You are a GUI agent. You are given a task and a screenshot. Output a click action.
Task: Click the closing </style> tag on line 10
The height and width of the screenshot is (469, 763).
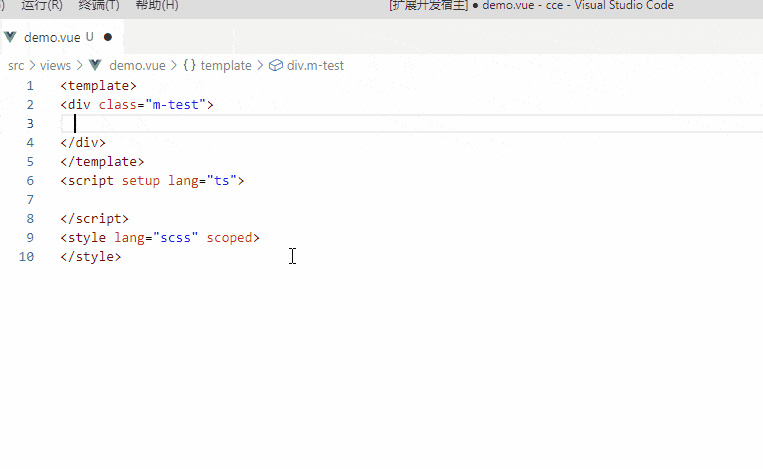coord(90,257)
